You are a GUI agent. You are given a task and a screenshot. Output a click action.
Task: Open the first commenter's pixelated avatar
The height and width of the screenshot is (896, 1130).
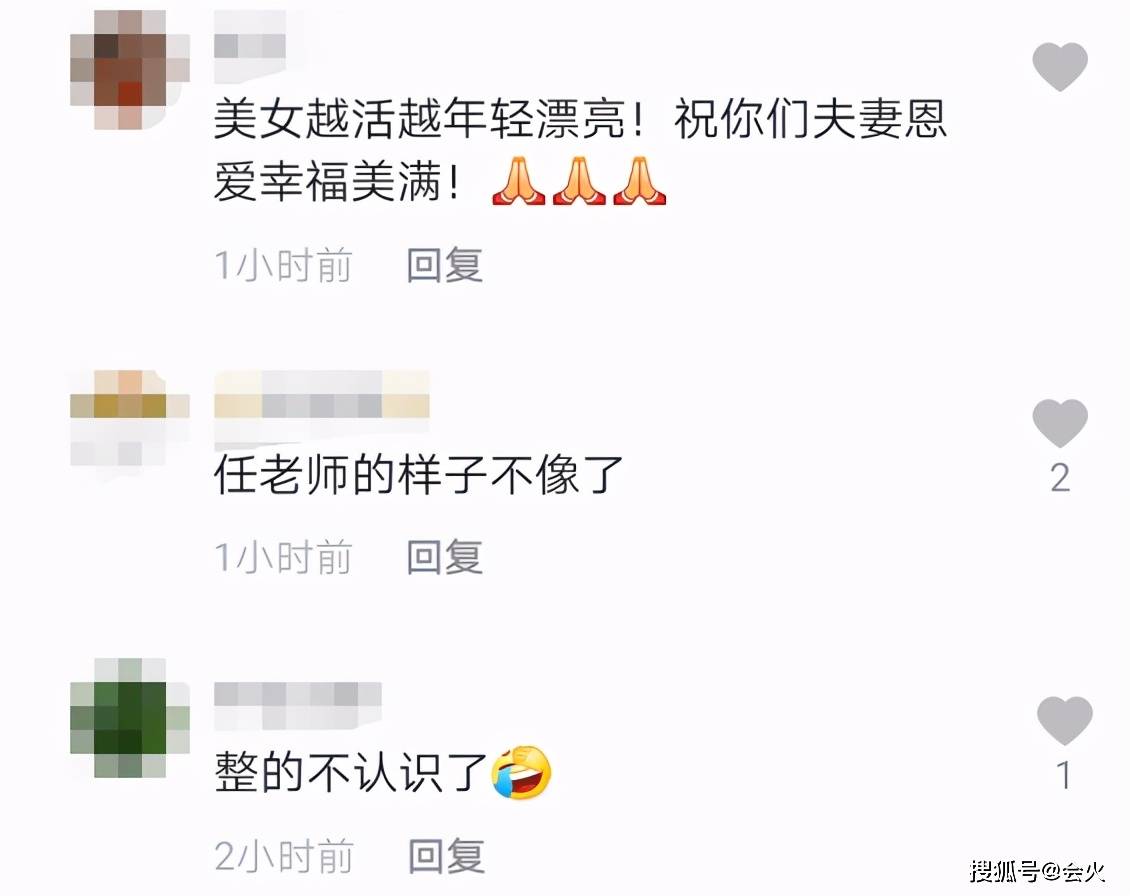tap(130, 70)
